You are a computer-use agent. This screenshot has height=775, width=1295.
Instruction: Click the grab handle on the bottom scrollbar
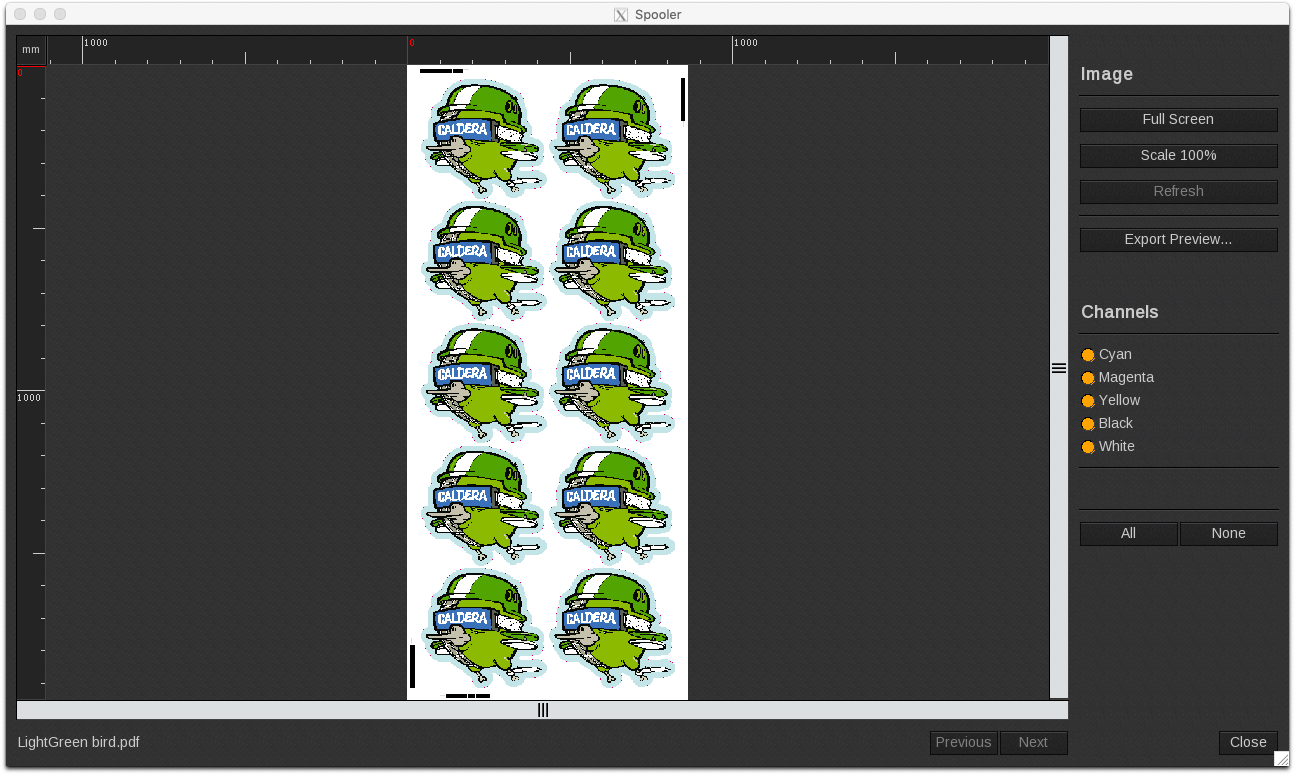[543, 710]
